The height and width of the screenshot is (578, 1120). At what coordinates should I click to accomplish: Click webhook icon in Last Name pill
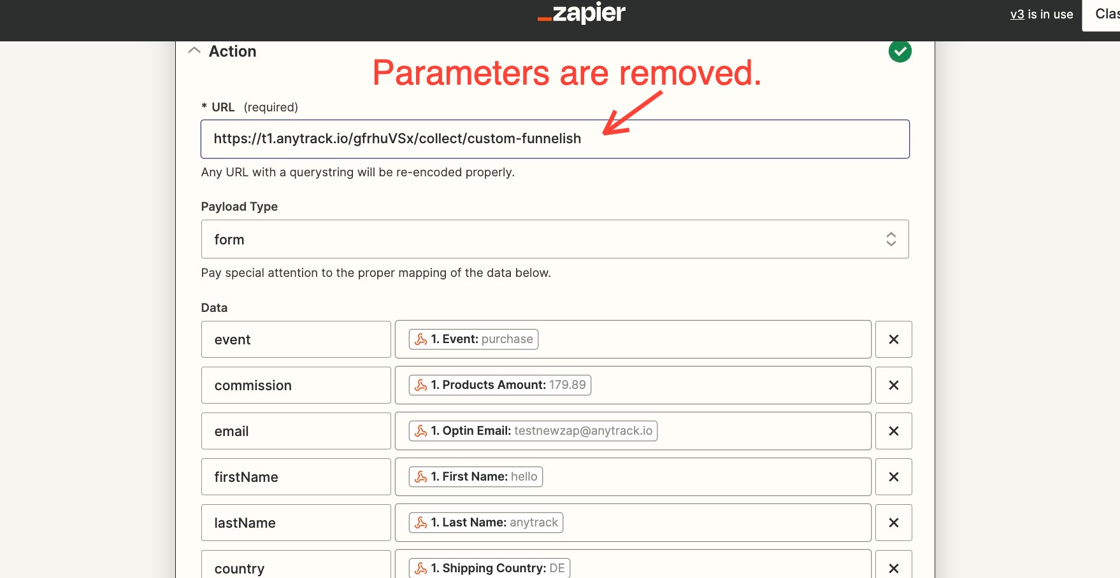pyautogui.click(x=421, y=523)
